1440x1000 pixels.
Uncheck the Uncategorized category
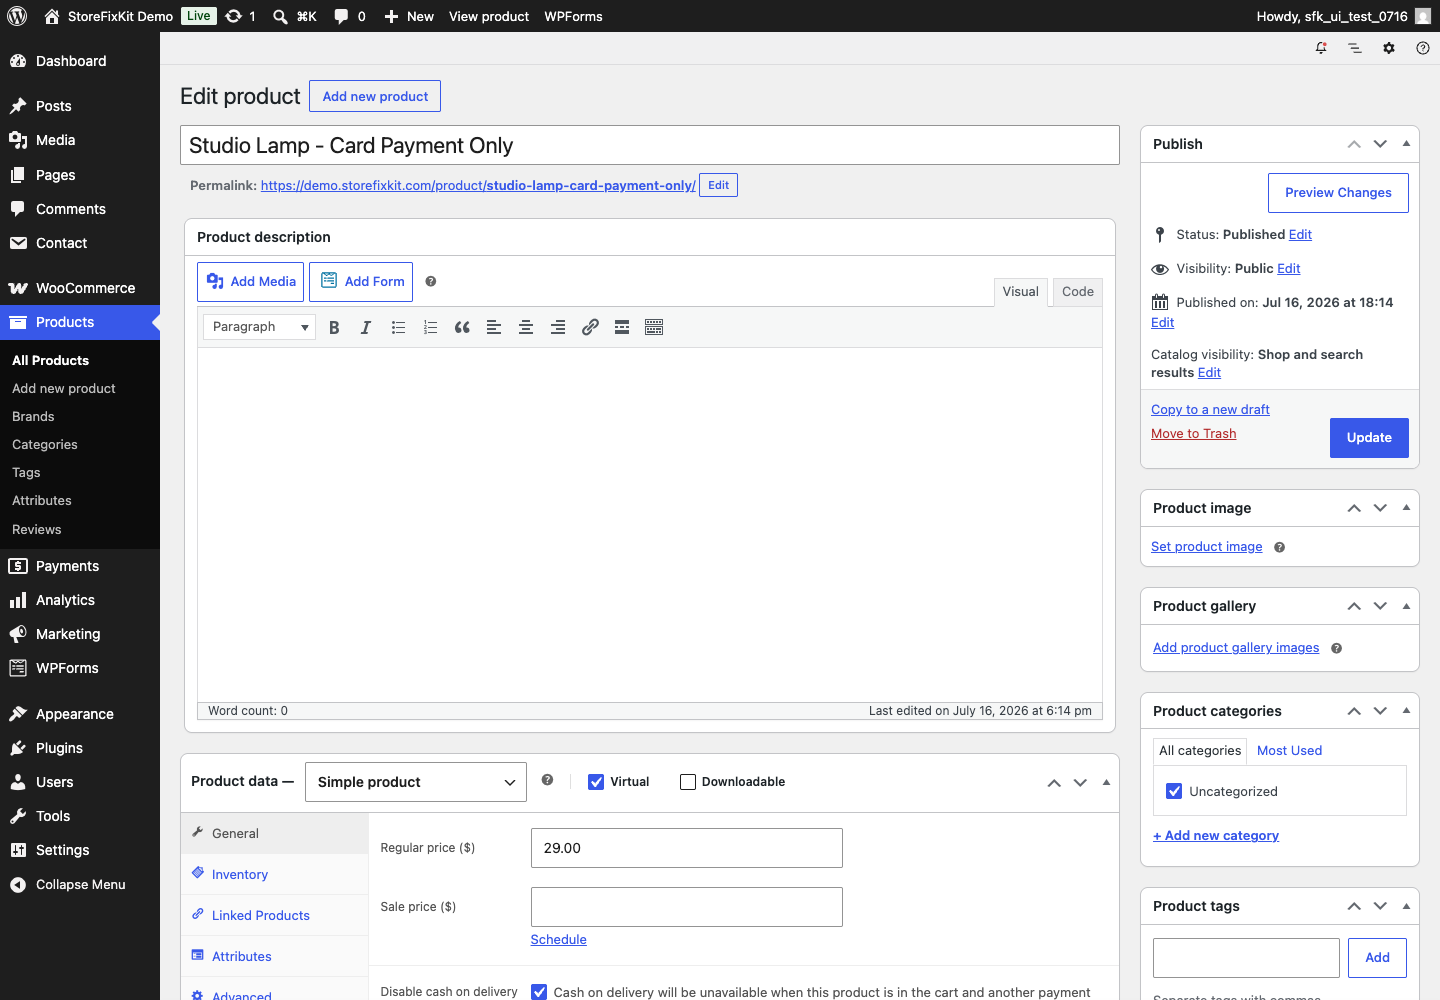tap(1174, 791)
